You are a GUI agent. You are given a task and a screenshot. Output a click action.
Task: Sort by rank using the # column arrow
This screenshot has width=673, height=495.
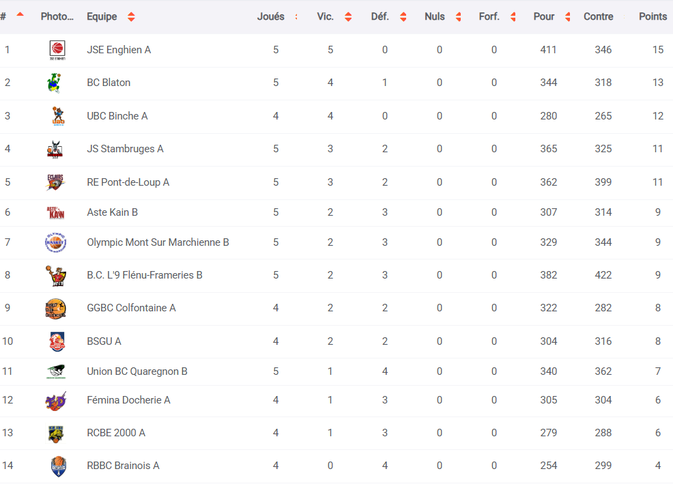(x=20, y=15)
